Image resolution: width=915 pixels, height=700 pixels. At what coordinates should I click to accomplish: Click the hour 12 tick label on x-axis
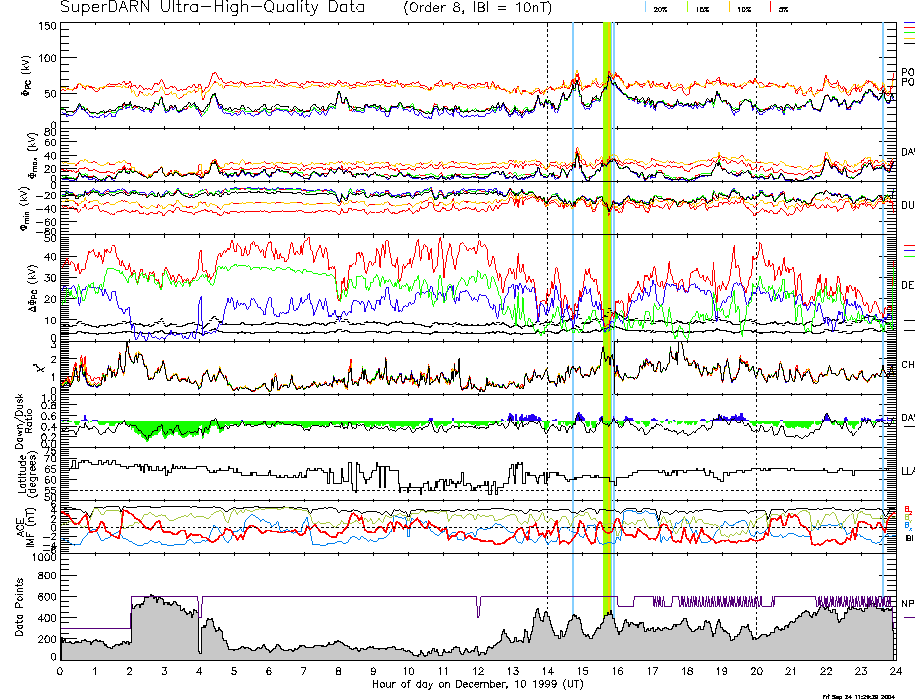(478, 670)
